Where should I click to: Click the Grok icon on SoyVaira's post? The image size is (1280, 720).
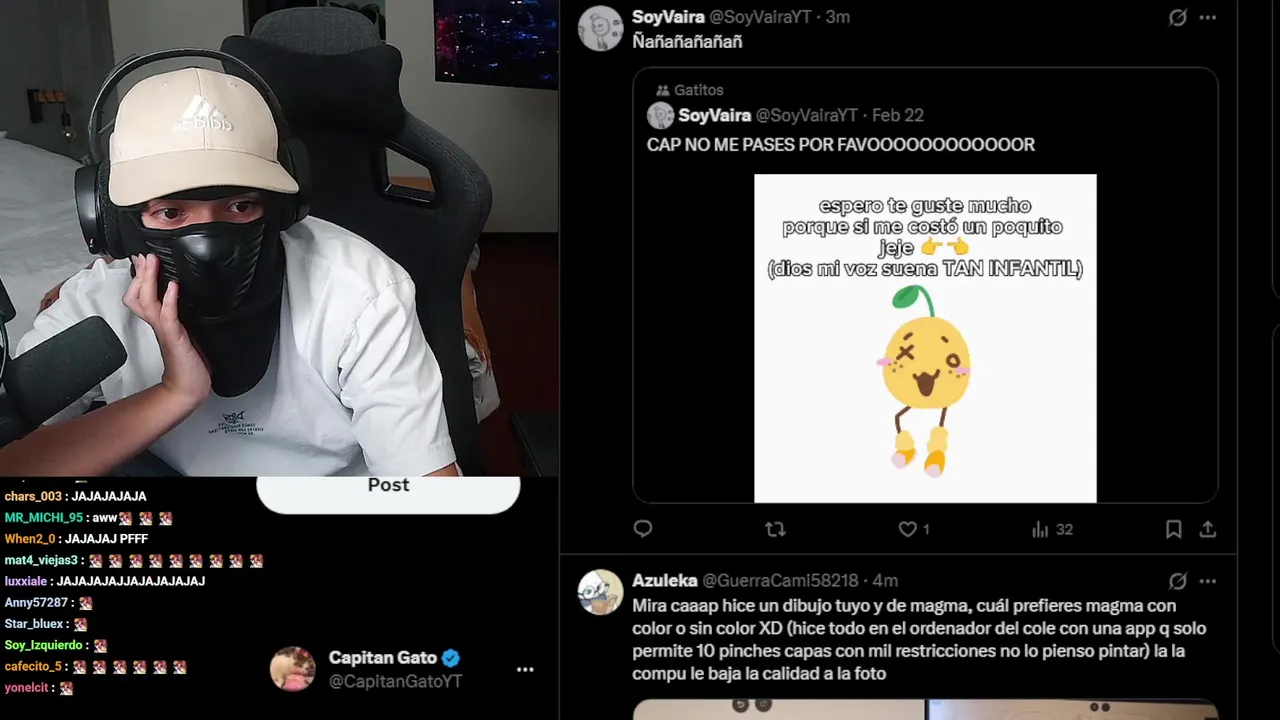(1178, 18)
